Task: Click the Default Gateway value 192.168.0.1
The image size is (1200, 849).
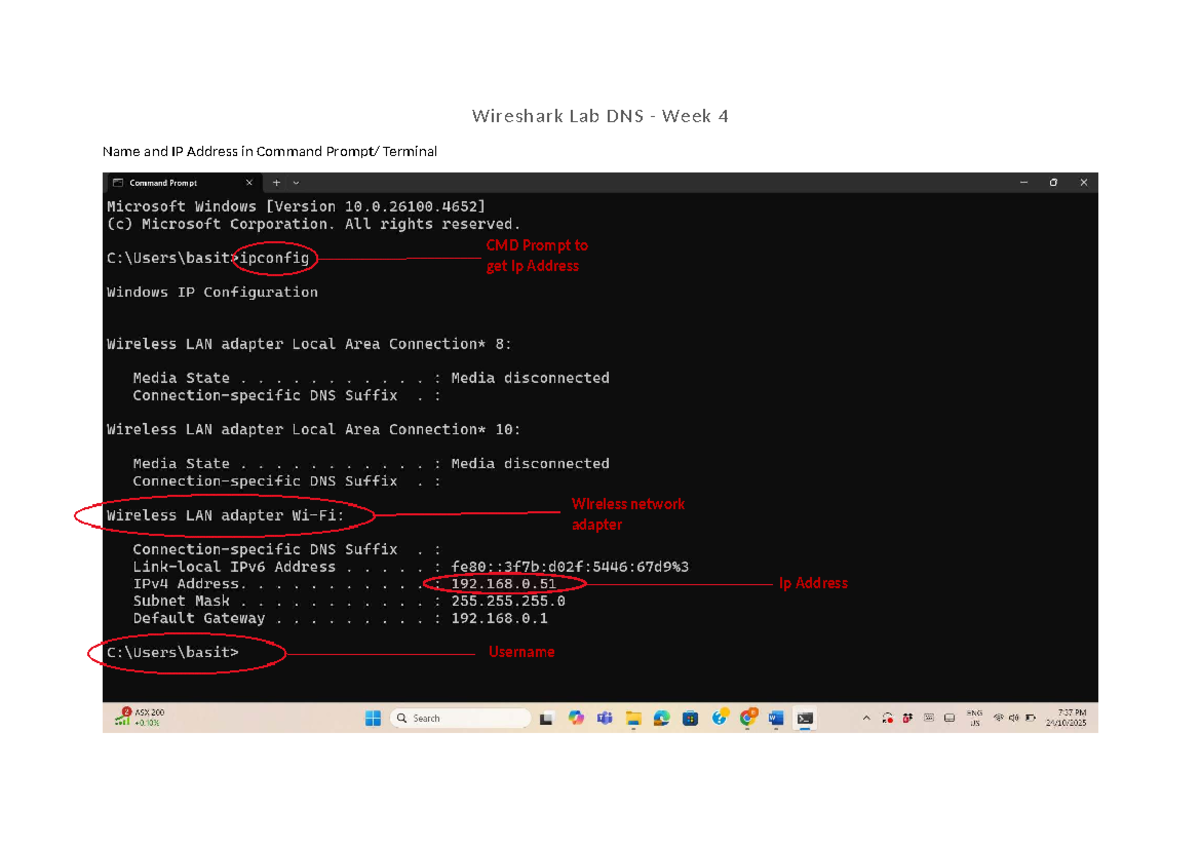Action: point(499,618)
